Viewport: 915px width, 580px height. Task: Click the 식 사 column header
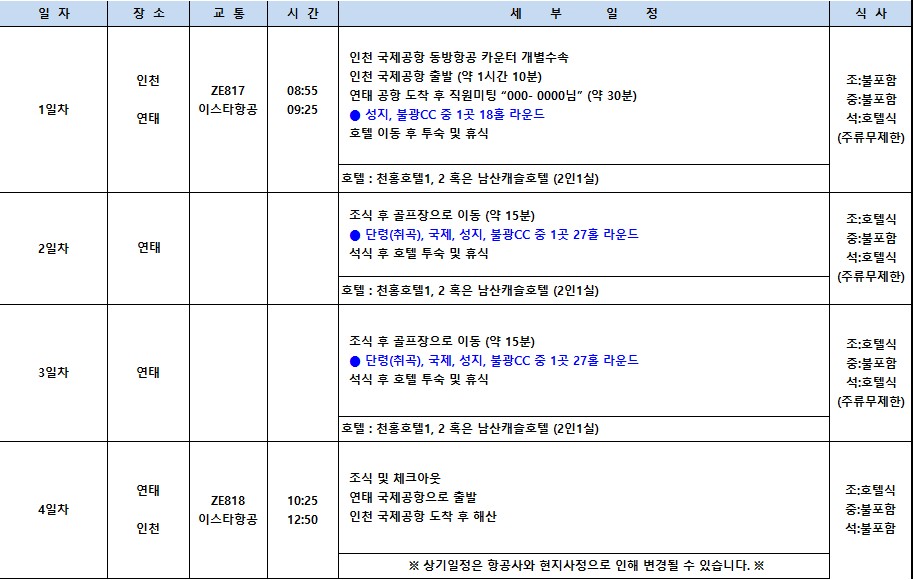(871, 13)
